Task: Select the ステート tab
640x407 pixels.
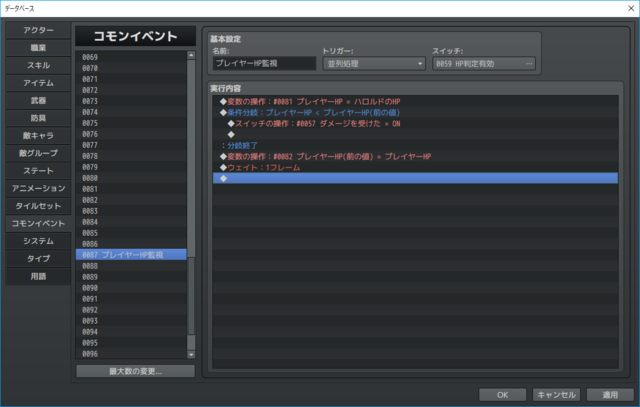Action: (38, 171)
